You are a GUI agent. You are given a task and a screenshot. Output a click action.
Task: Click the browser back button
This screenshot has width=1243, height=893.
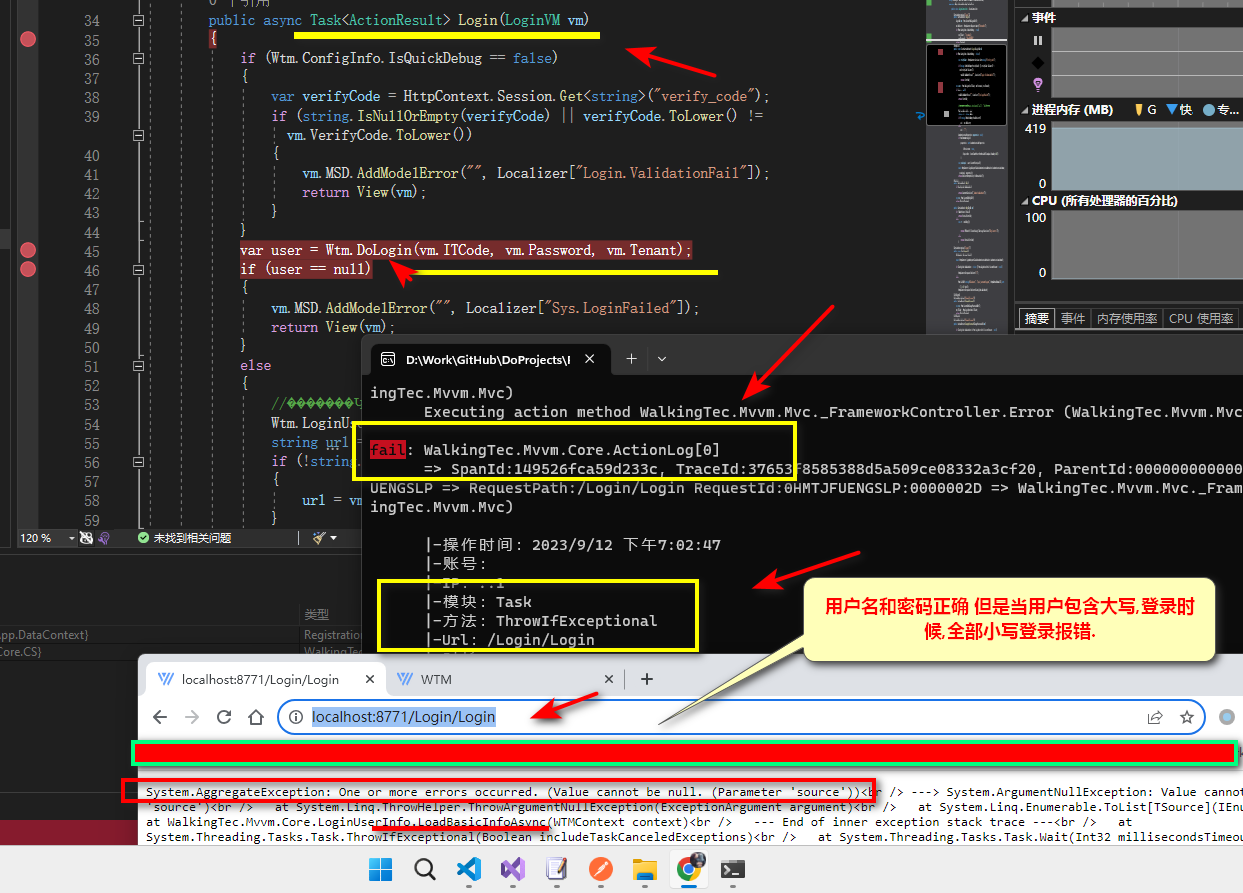point(160,717)
